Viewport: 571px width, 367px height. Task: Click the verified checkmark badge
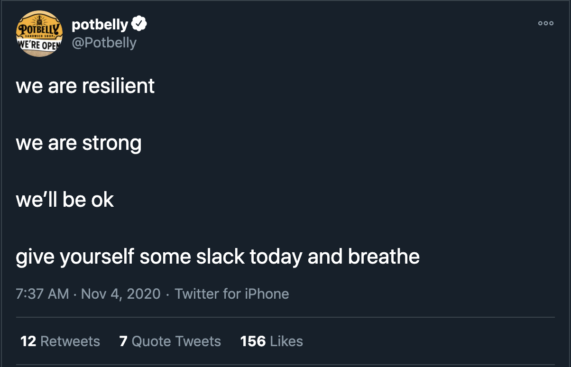click(x=139, y=24)
